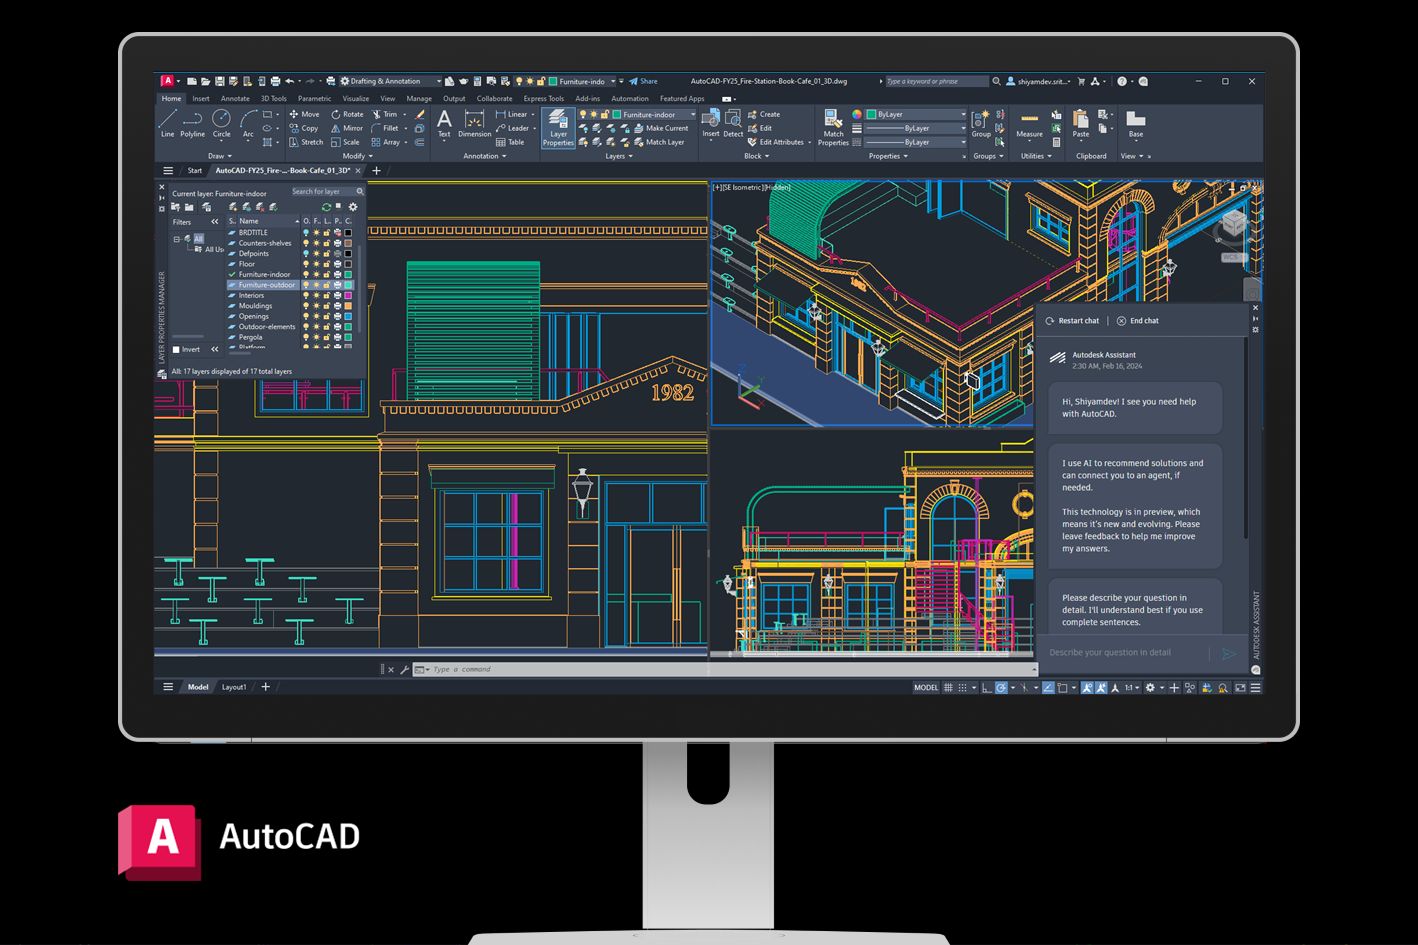Image resolution: width=1418 pixels, height=945 pixels.
Task: Click the Share button
Action: click(643, 81)
